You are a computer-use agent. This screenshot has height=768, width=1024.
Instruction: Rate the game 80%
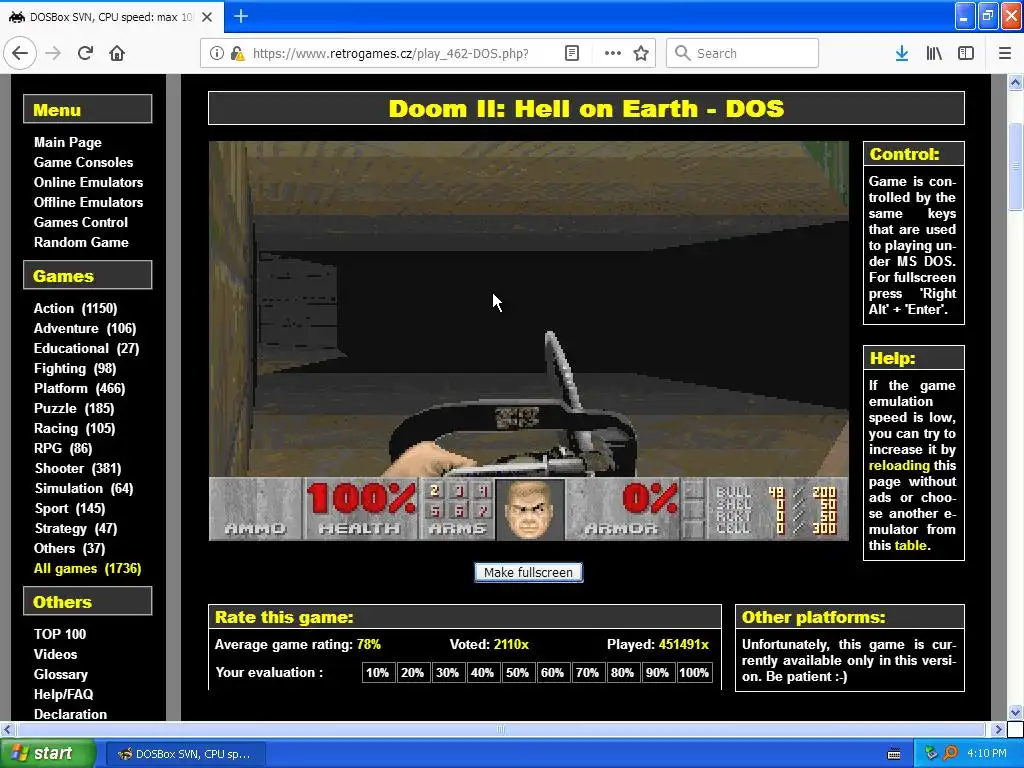(622, 673)
